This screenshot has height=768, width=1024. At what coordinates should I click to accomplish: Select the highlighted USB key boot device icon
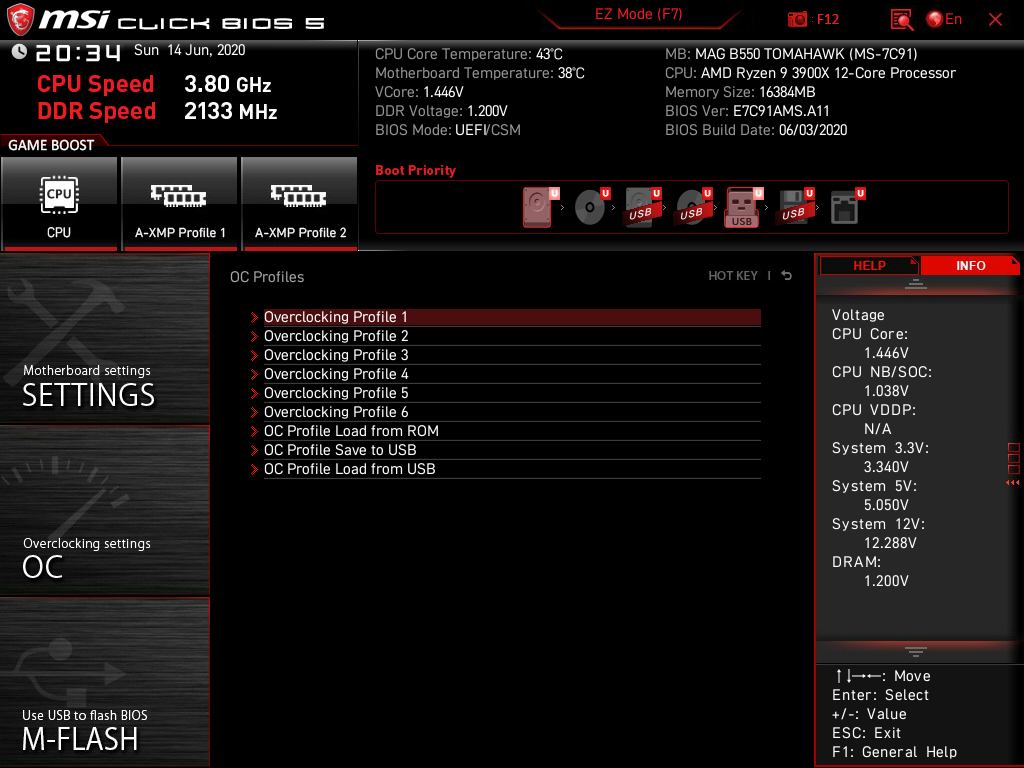coord(742,207)
